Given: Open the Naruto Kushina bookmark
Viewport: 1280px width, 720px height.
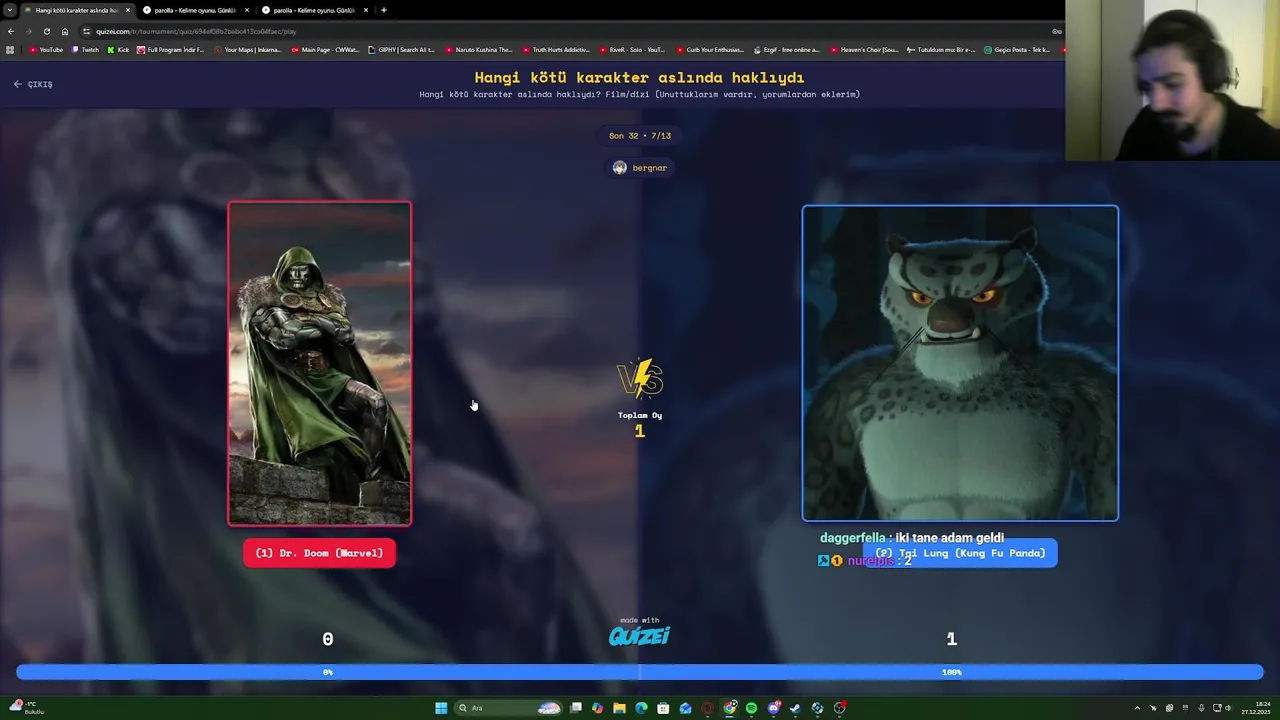Looking at the screenshot, I should pyautogui.click(x=479, y=50).
